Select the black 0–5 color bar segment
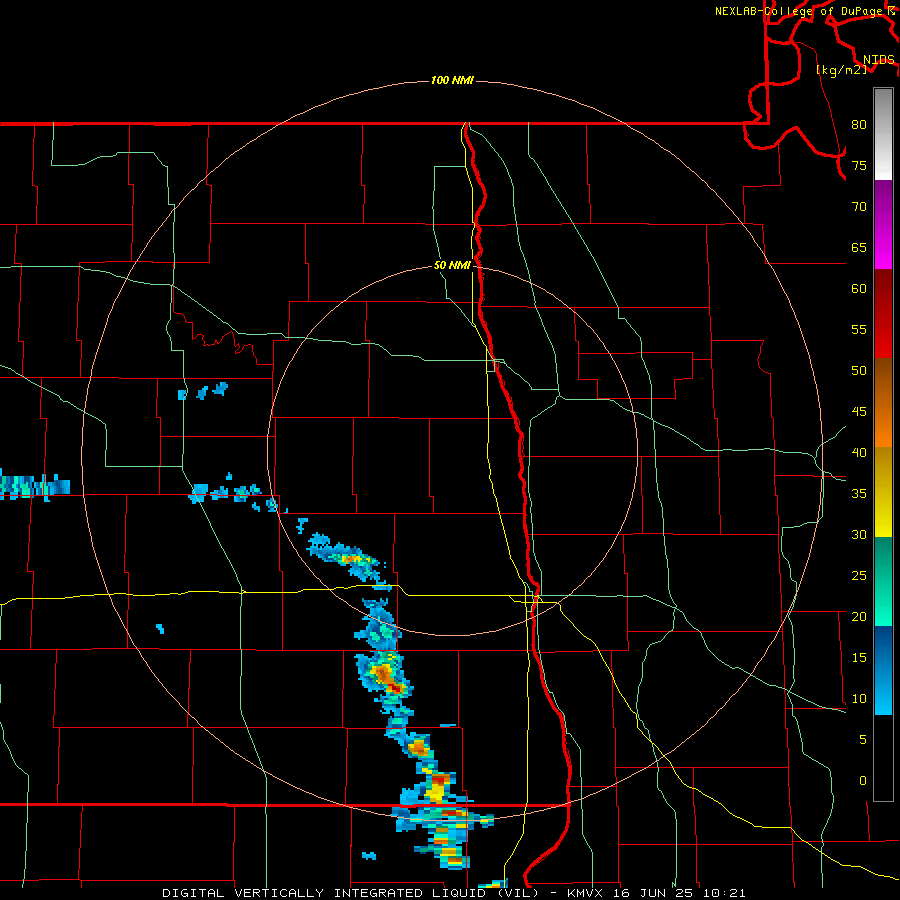900x900 pixels. coord(883,758)
